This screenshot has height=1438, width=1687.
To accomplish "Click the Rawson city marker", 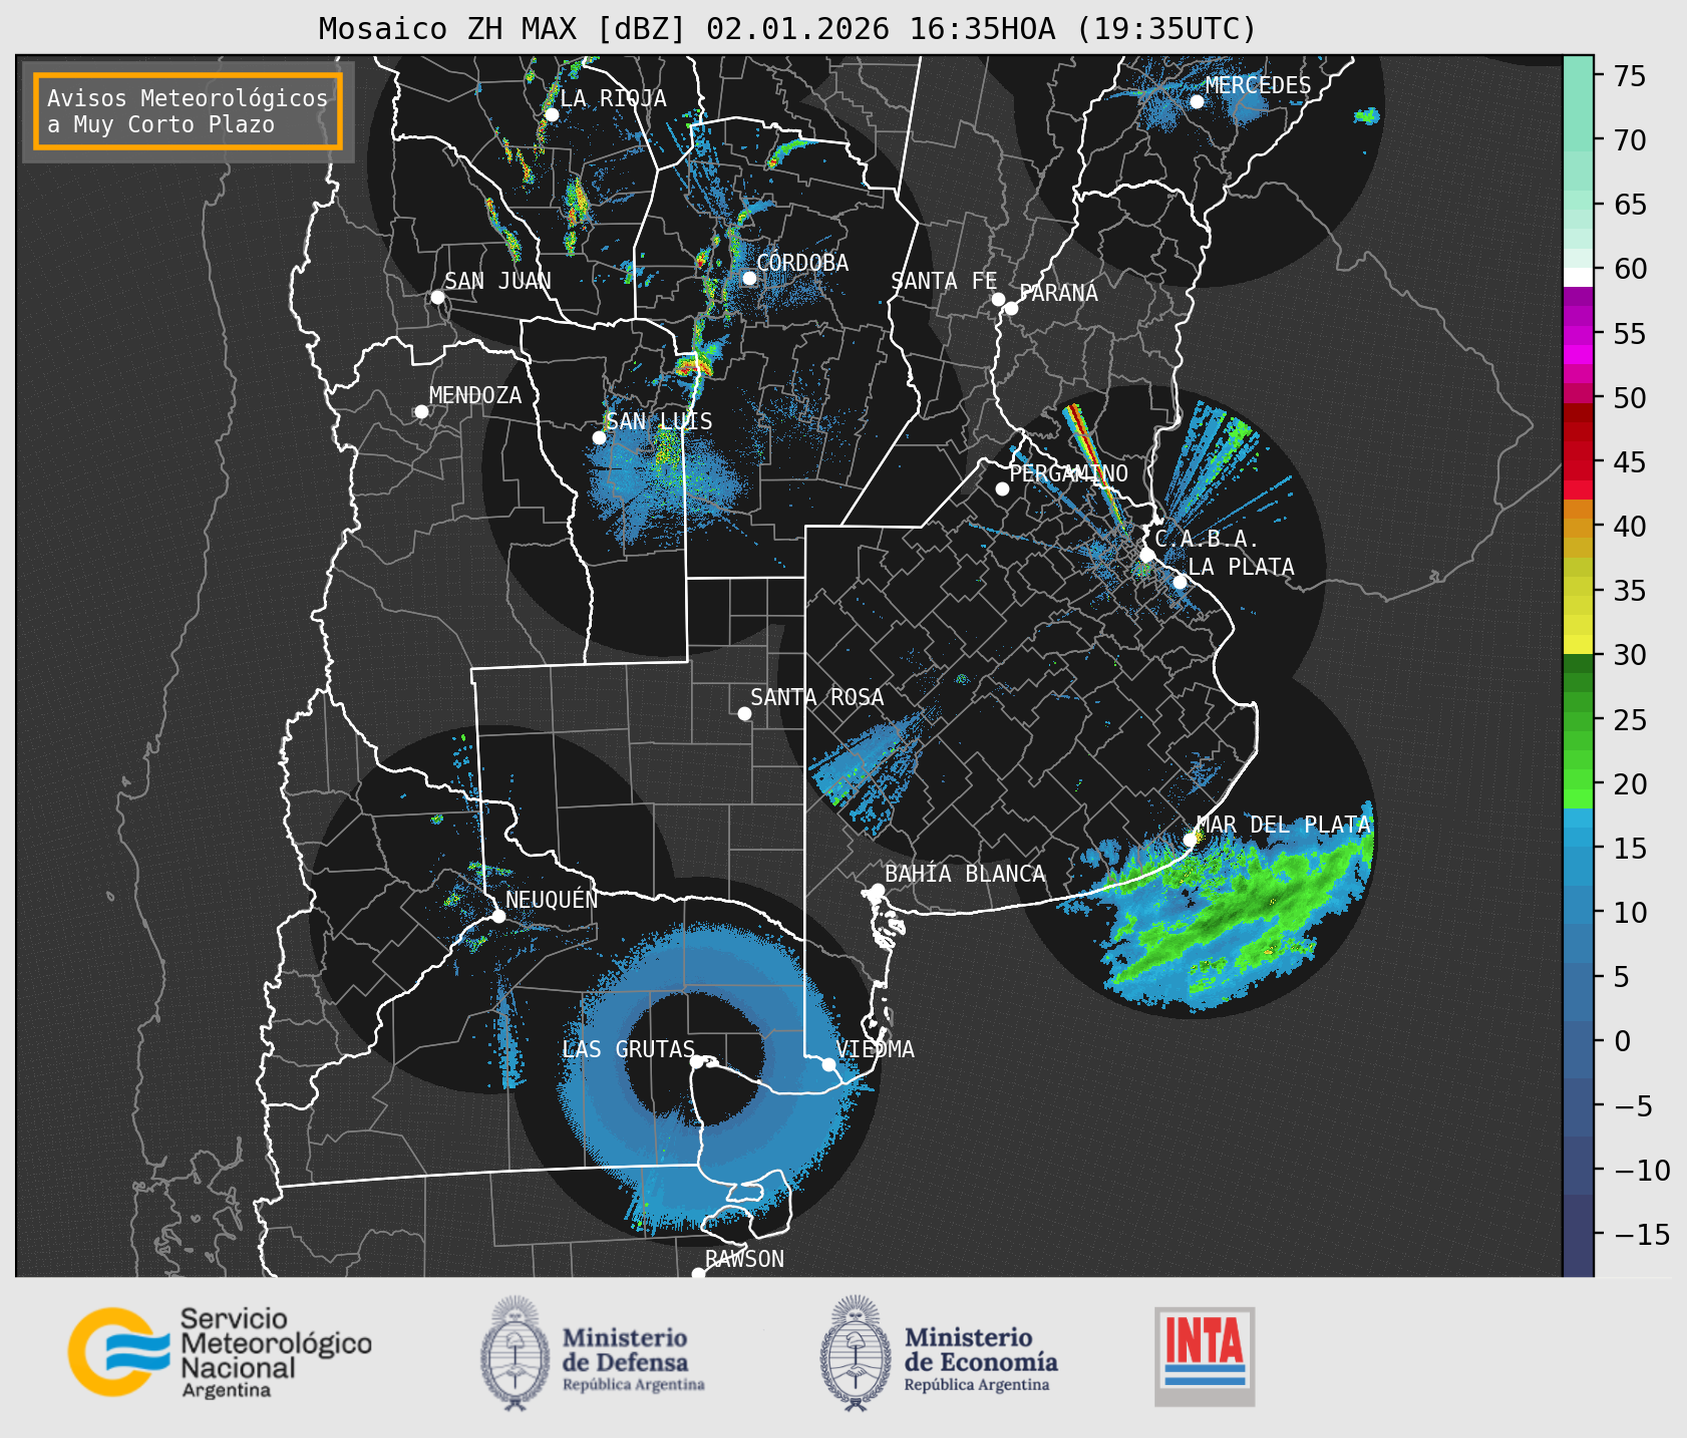I will click(698, 1274).
